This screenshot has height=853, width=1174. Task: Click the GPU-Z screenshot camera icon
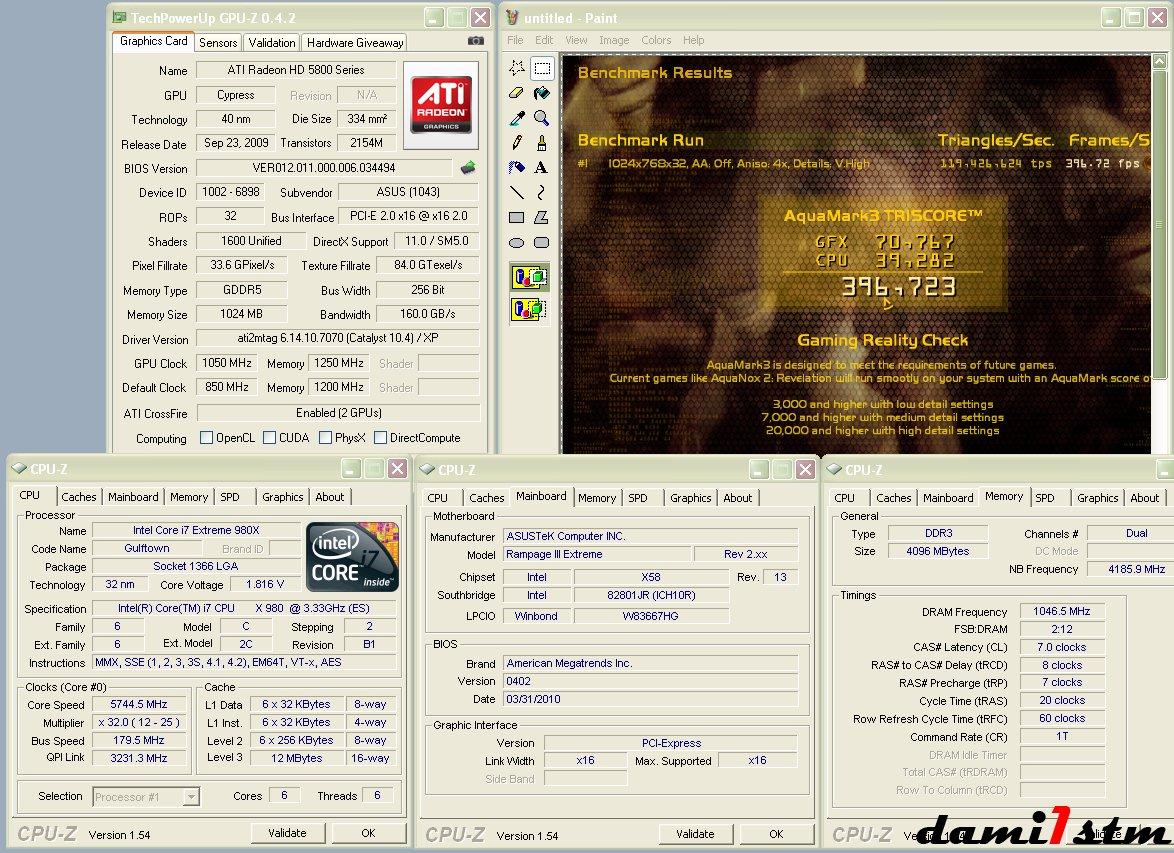pyautogui.click(x=475, y=41)
